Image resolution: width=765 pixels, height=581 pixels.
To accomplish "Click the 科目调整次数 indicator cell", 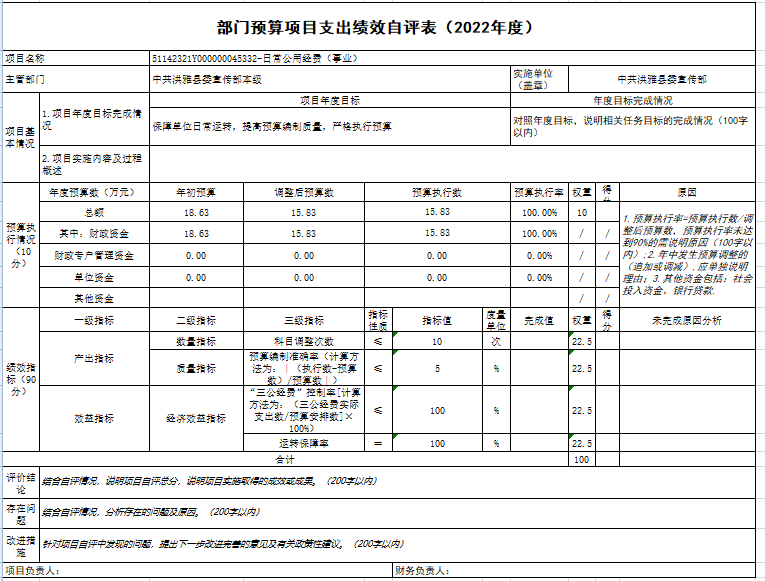I will point(303,341).
